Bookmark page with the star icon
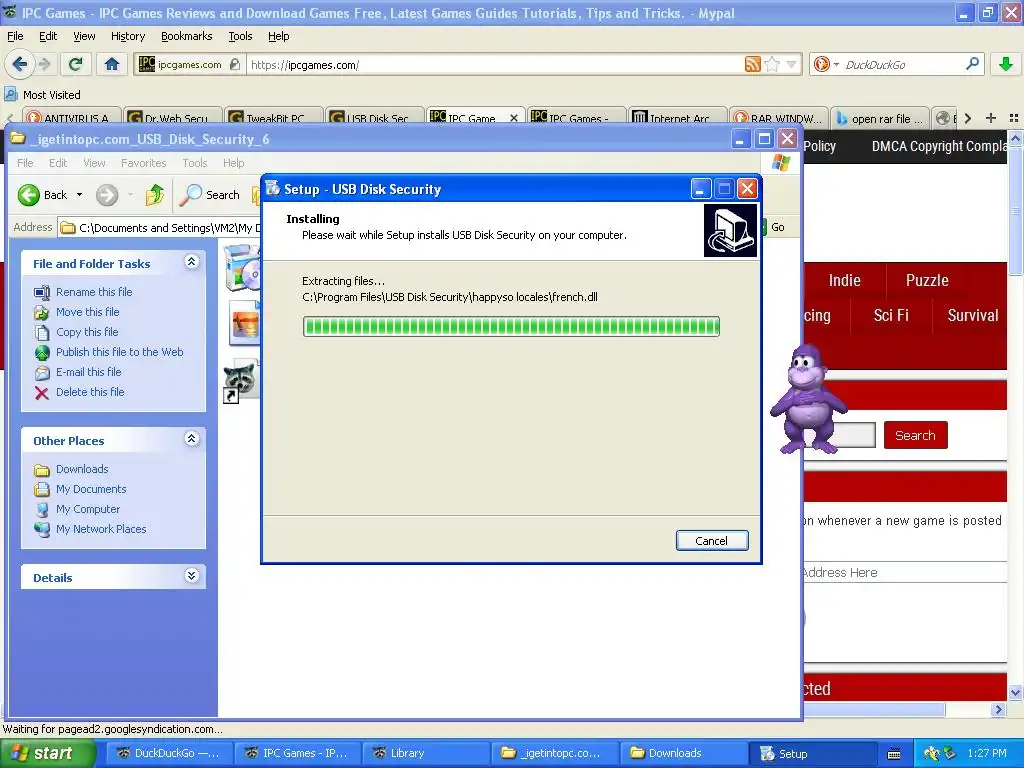This screenshot has height=768, width=1024. click(x=772, y=64)
